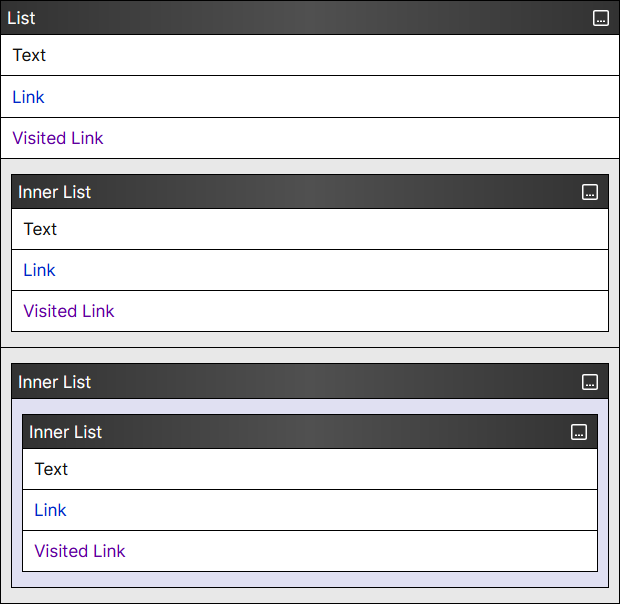Screen dimensions: 620x604
Task: Click the innermost nested Inner List header title
Action: pos(65,432)
